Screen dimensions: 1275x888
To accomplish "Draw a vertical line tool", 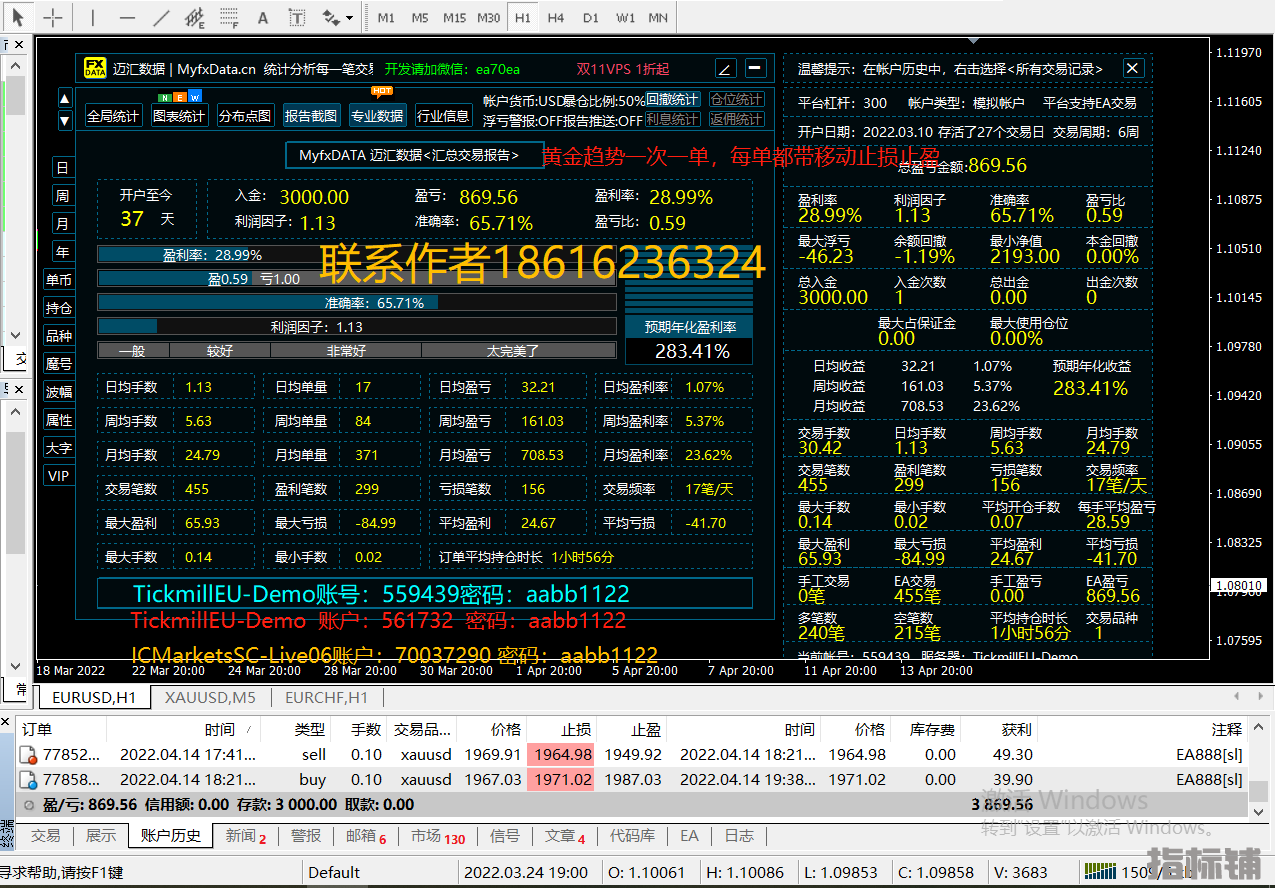I will (93, 17).
